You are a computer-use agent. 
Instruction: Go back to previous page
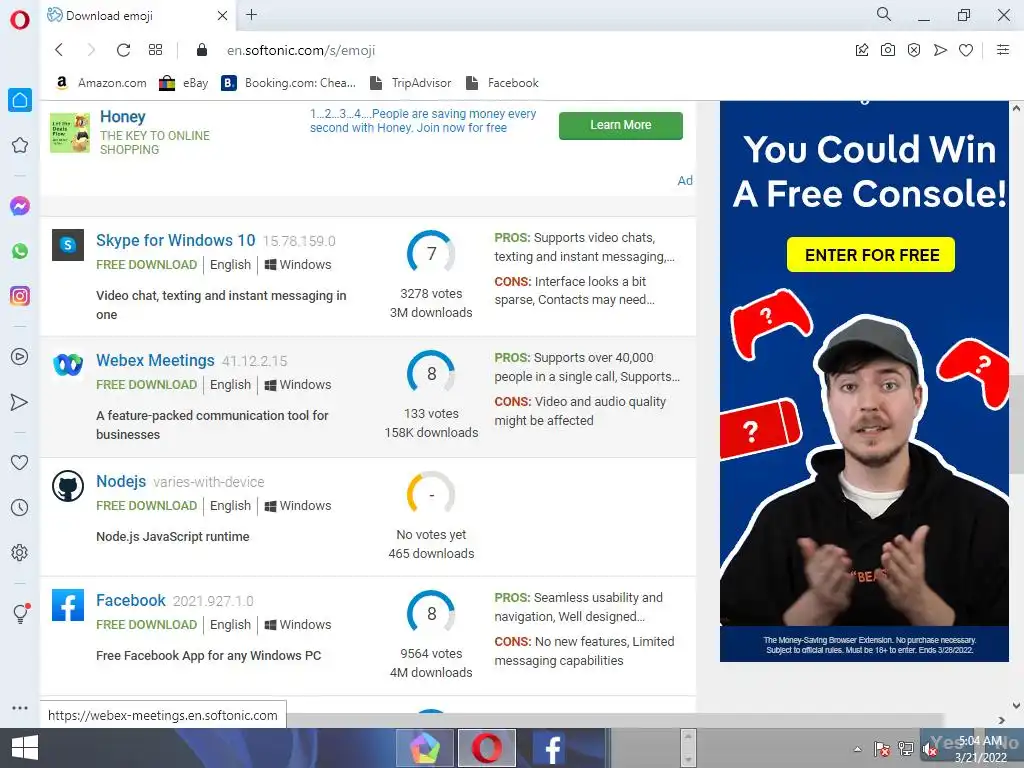tap(59, 50)
